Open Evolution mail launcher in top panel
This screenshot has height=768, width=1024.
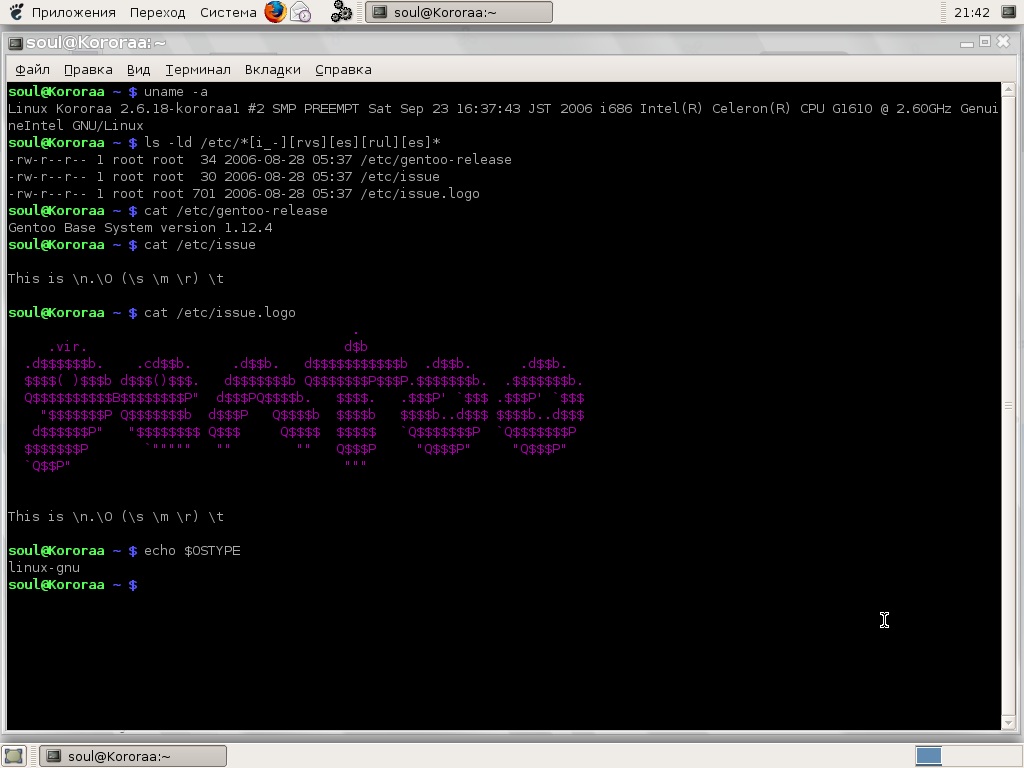coord(300,12)
